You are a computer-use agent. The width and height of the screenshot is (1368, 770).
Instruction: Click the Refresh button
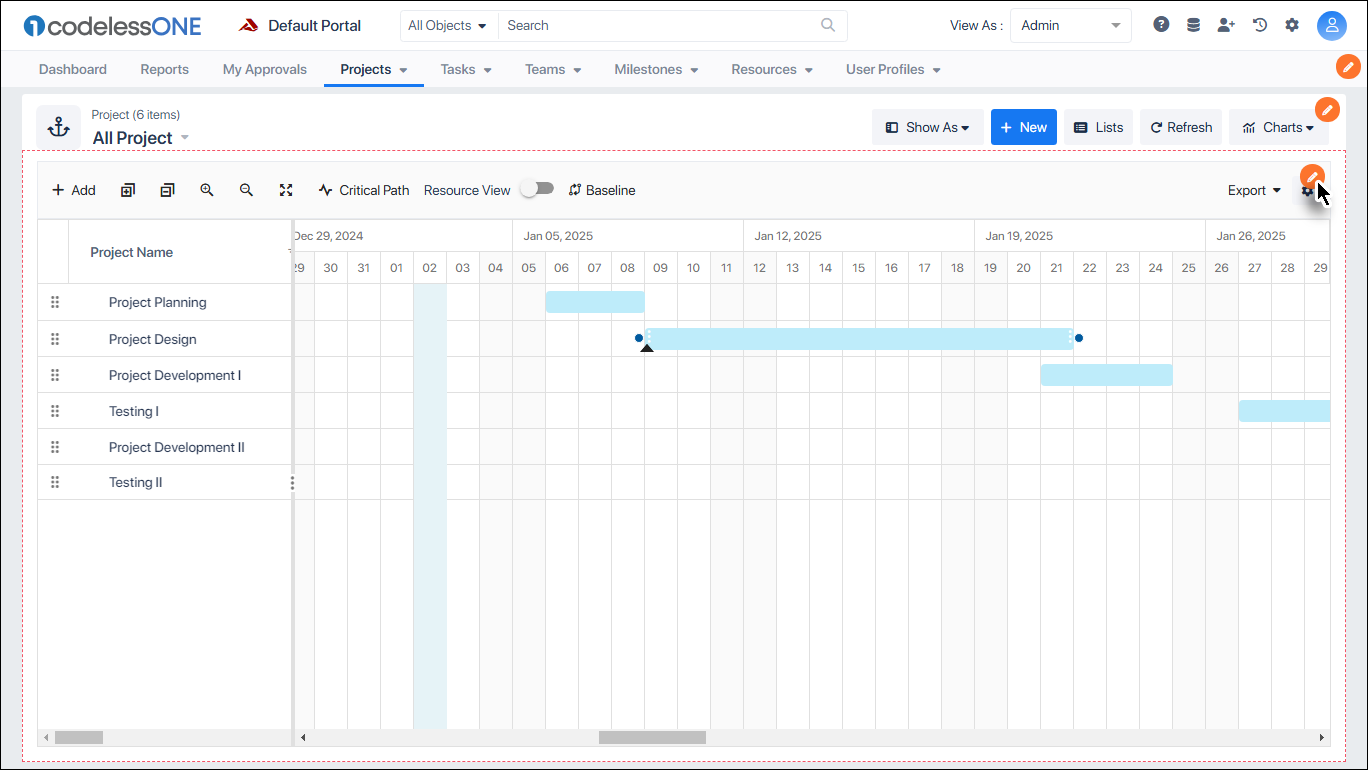[x=1180, y=127]
